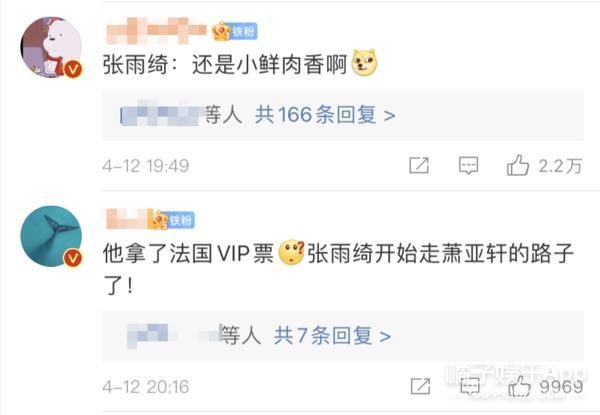Click the first commenter's blurred username
Screen dimensions: 600x415
[157, 31]
